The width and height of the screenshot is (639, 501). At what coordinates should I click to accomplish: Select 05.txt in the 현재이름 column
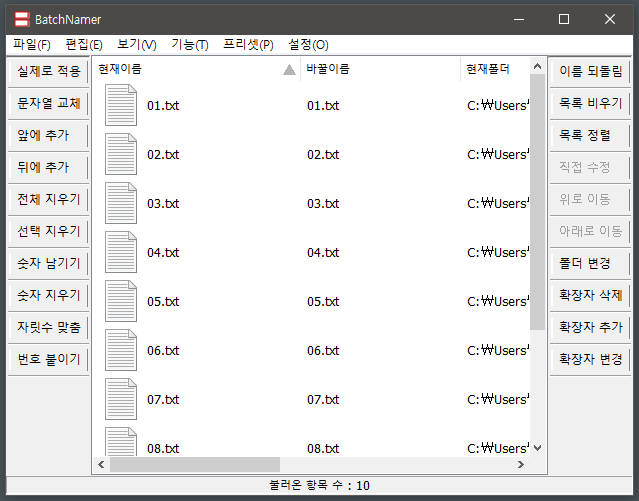163,301
